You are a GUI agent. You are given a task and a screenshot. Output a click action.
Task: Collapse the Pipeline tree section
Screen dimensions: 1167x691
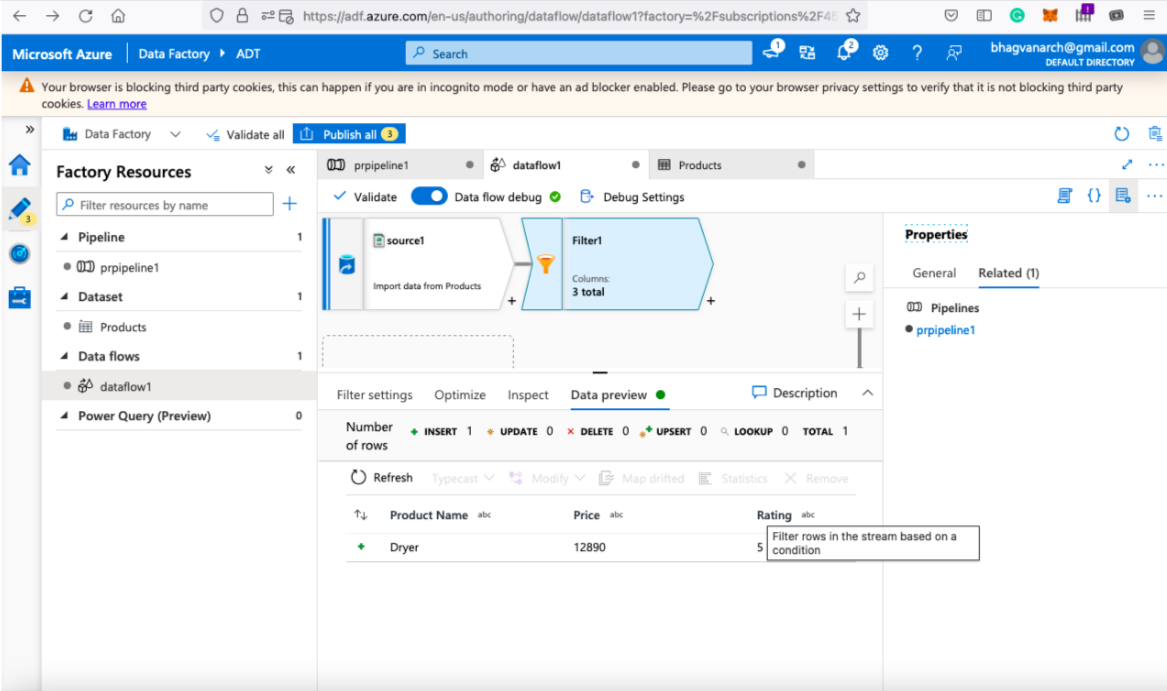[x=65, y=237]
